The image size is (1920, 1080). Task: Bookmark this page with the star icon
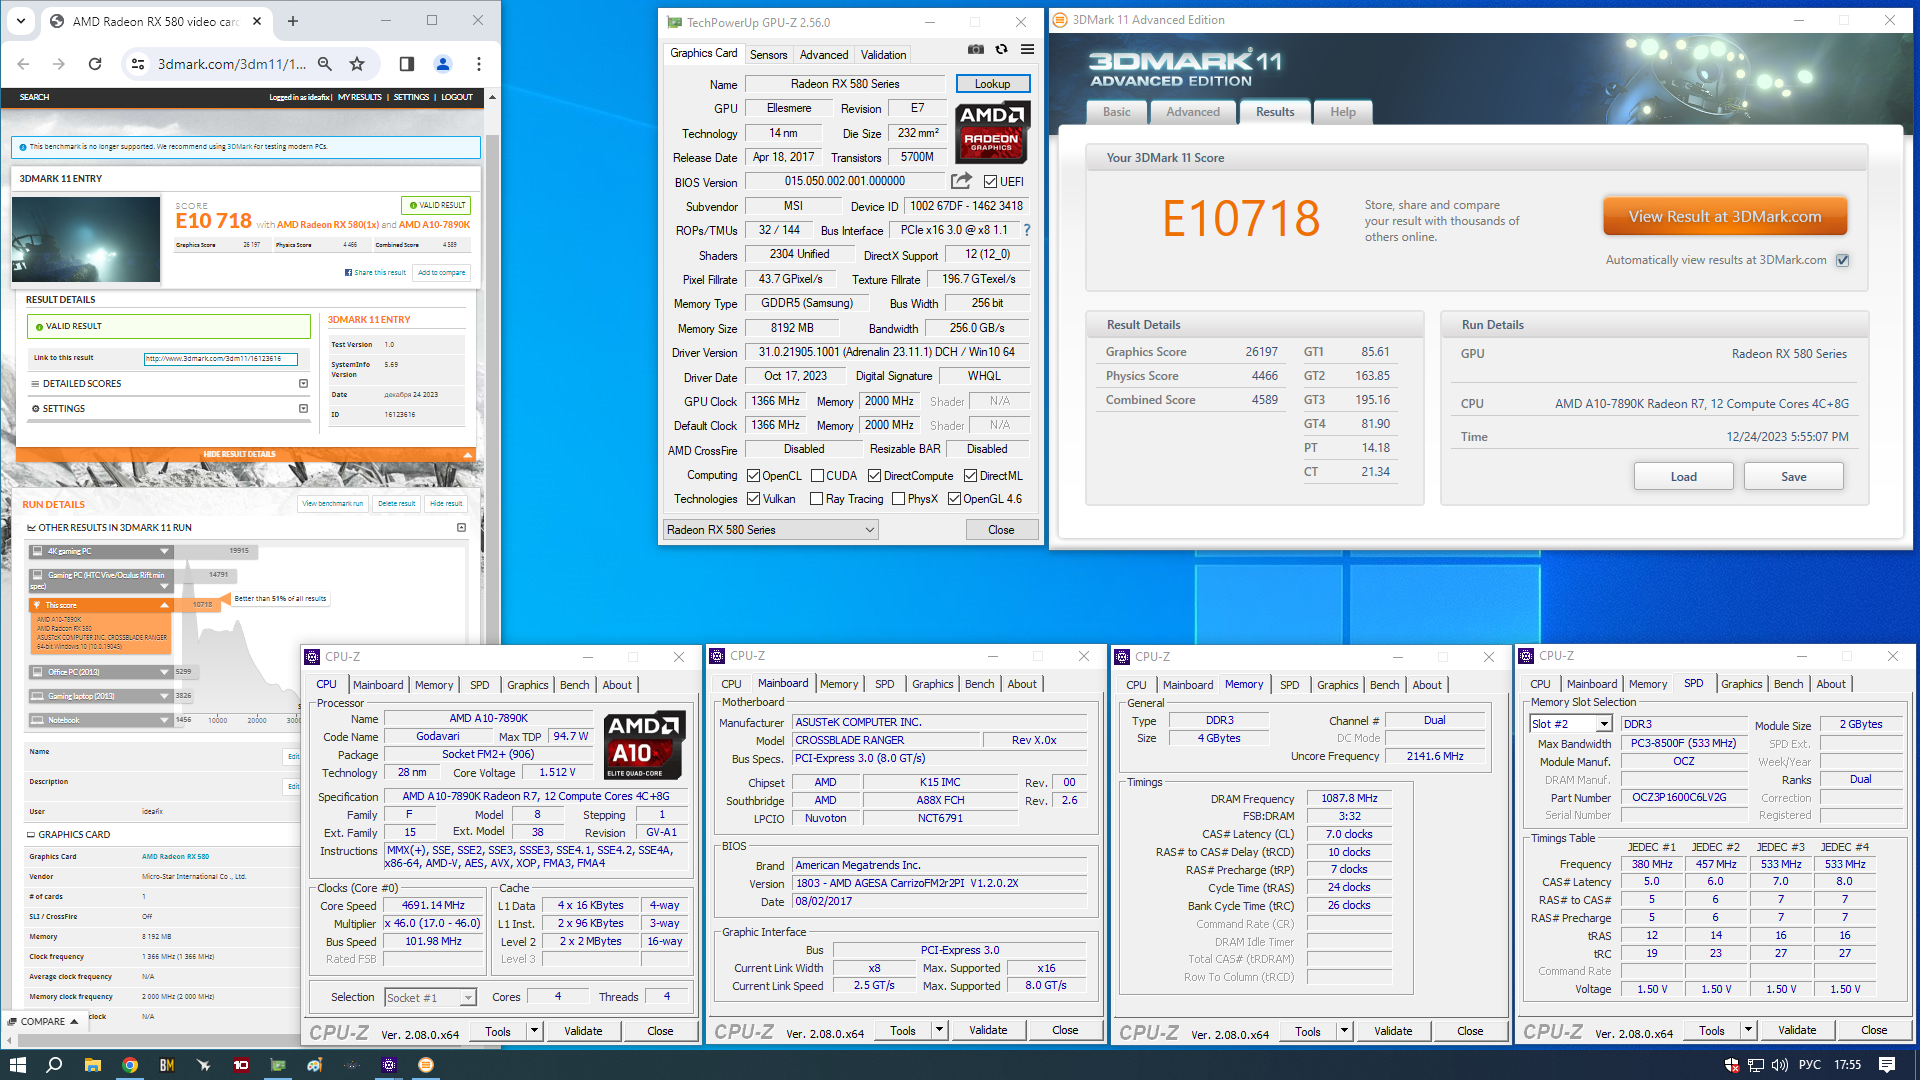coord(357,64)
